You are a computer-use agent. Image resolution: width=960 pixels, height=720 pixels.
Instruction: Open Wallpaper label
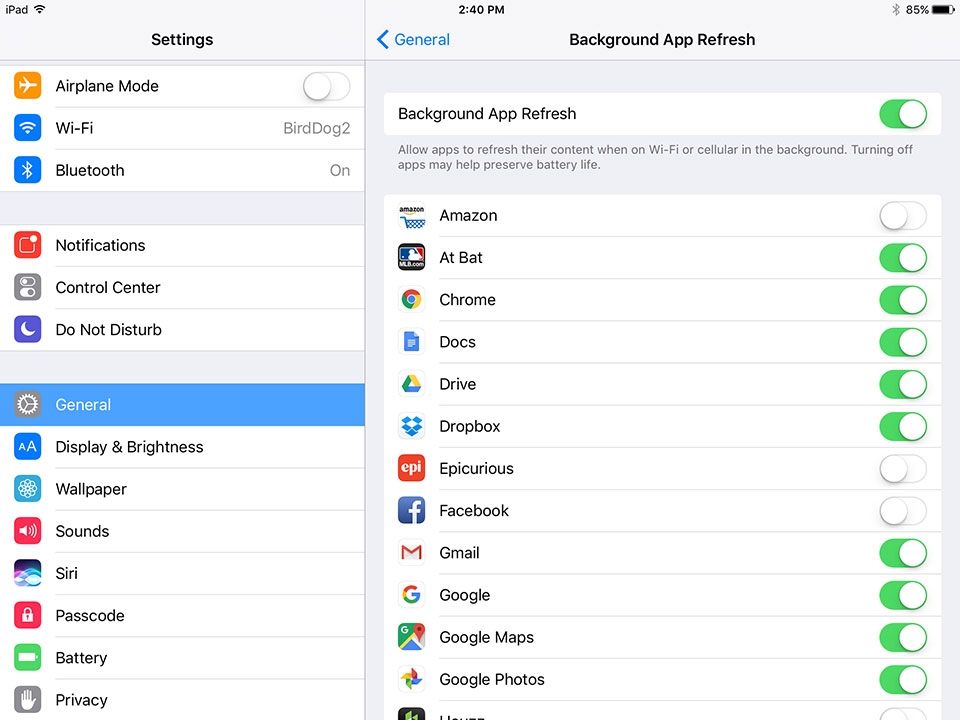pyautogui.click(x=91, y=489)
